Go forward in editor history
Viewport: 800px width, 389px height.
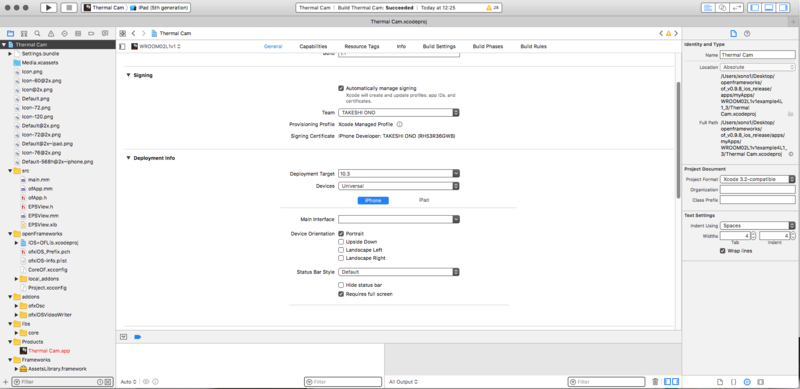pos(143,33)
